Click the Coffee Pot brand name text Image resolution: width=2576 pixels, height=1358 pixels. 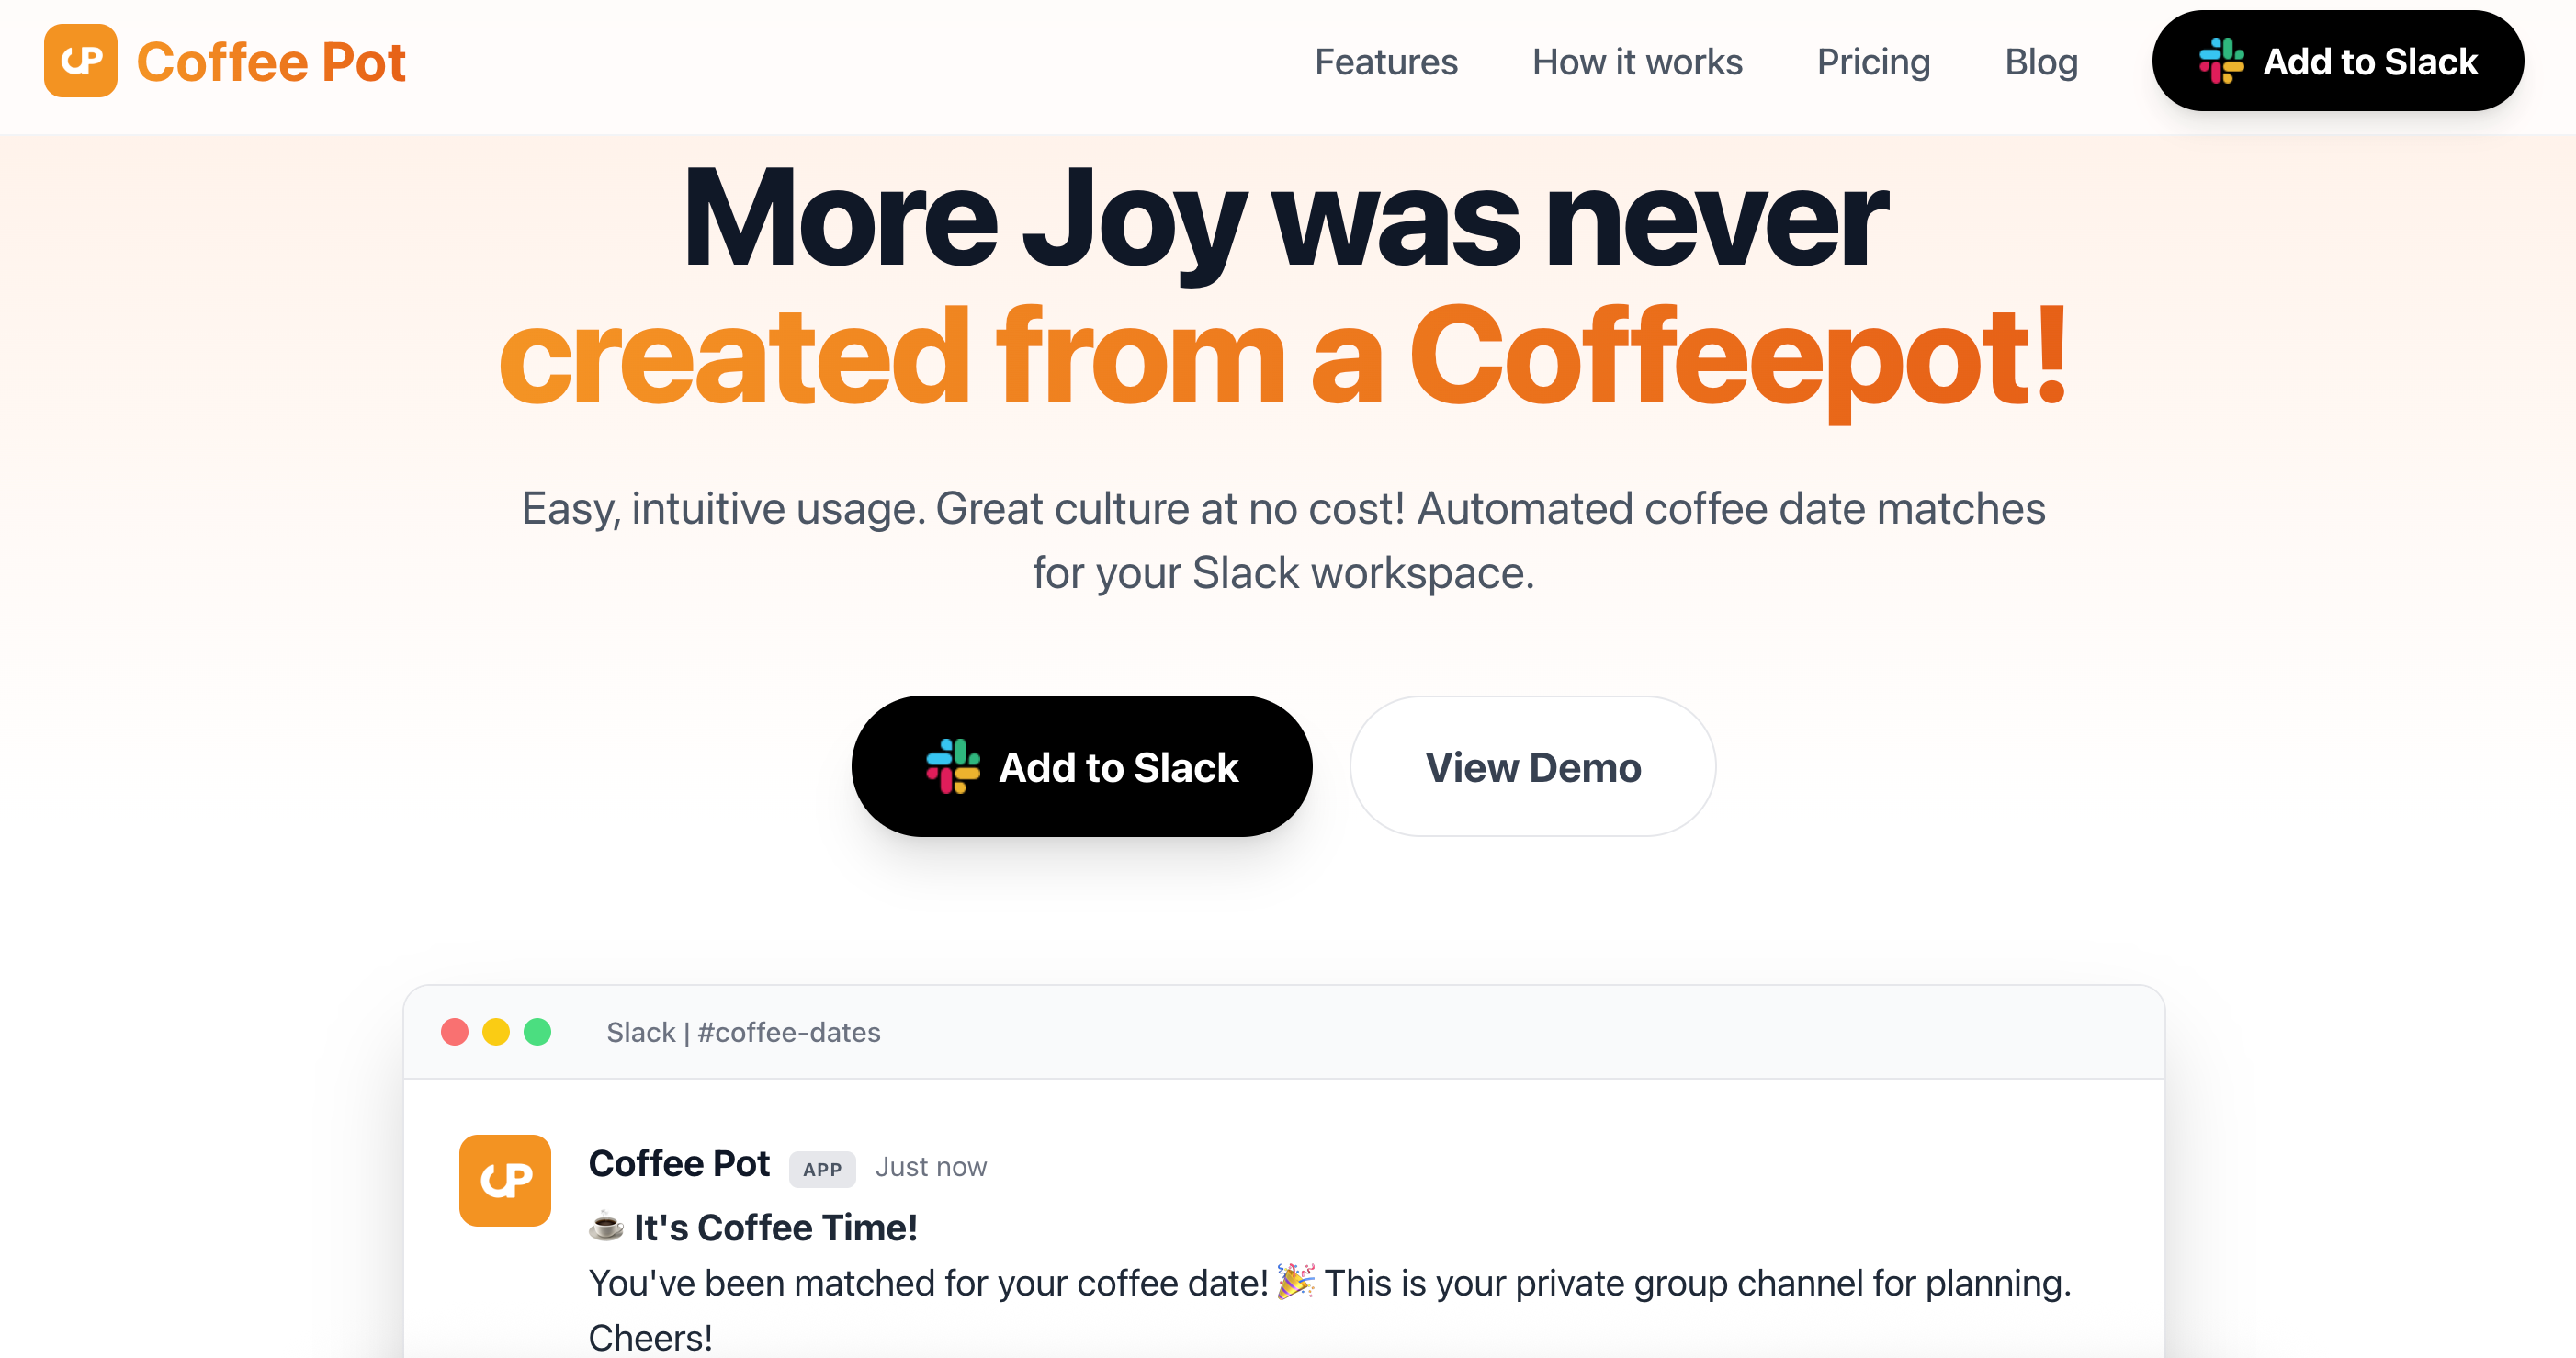(271, 62)
